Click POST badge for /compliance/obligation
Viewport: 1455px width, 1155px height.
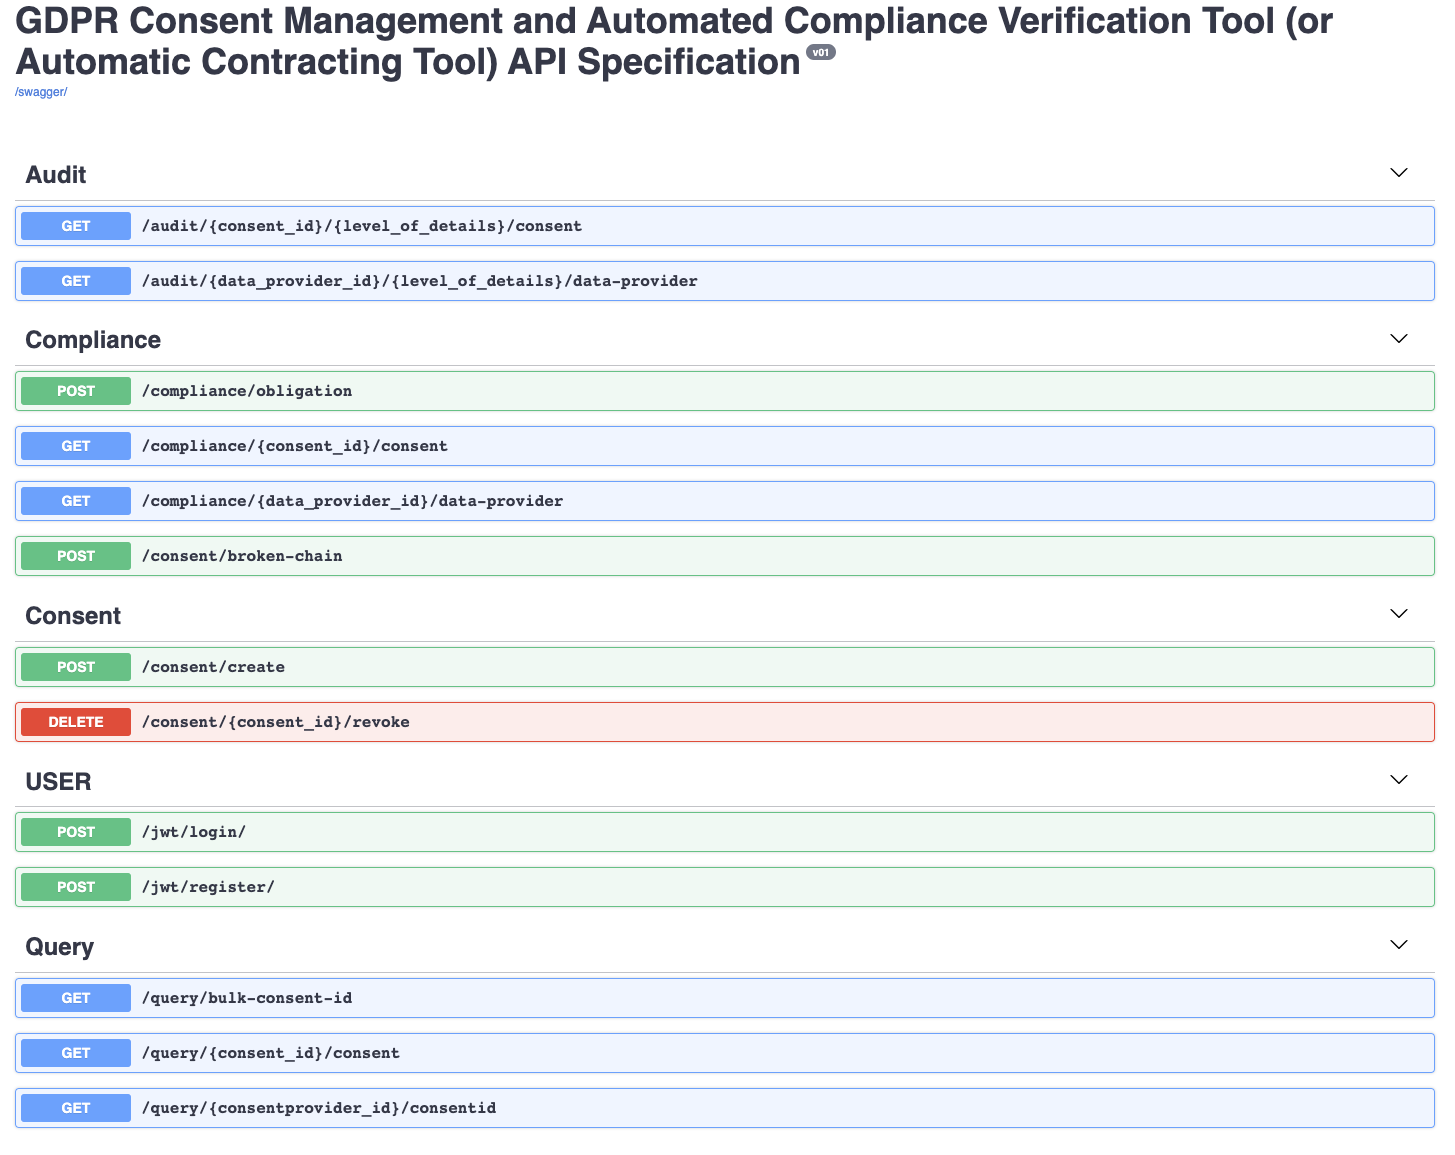coord(76,391)
